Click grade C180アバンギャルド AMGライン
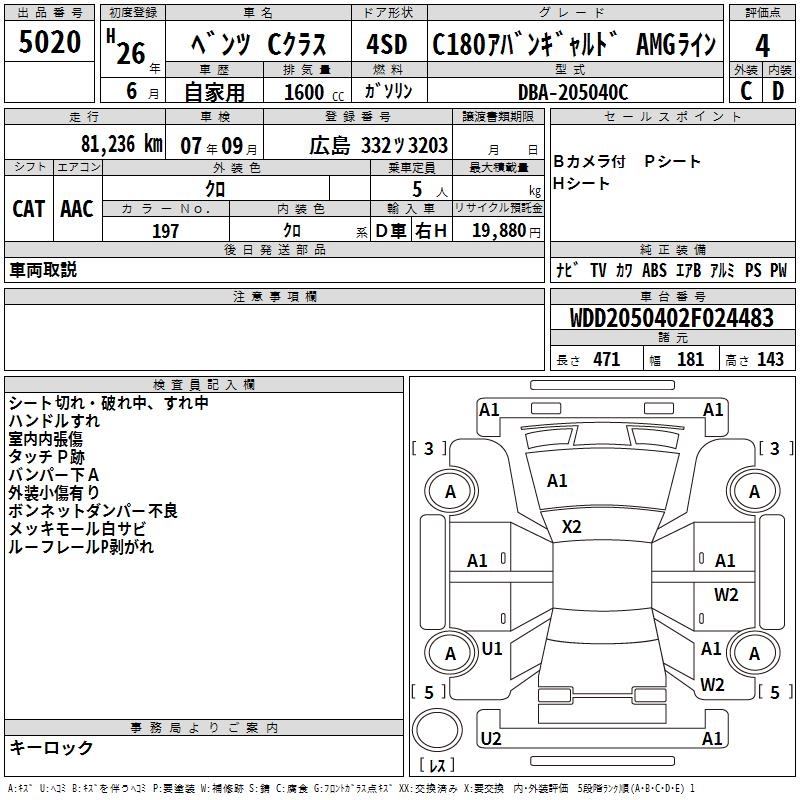Screen dimensions: 800x800 [574, 44]
